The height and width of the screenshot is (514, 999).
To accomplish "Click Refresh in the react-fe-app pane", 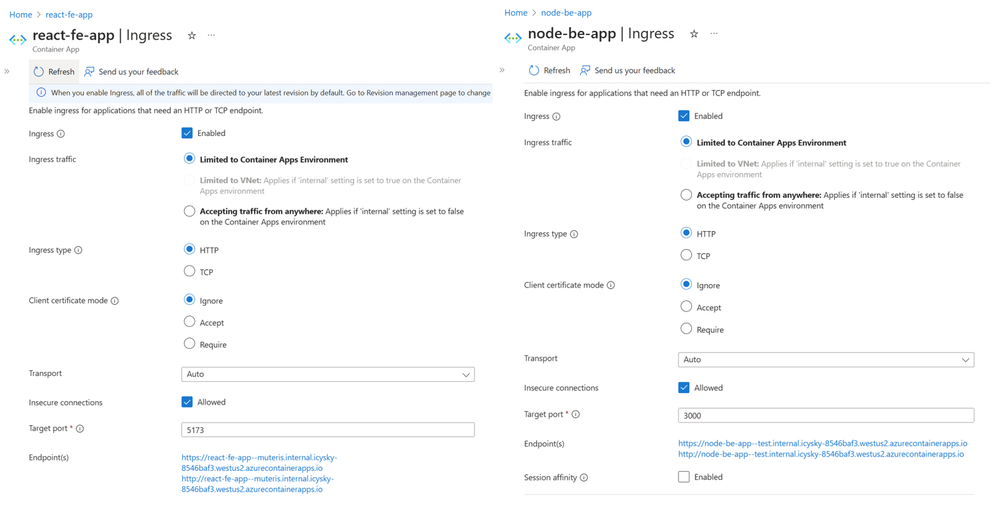I will (x=54, y=72).
